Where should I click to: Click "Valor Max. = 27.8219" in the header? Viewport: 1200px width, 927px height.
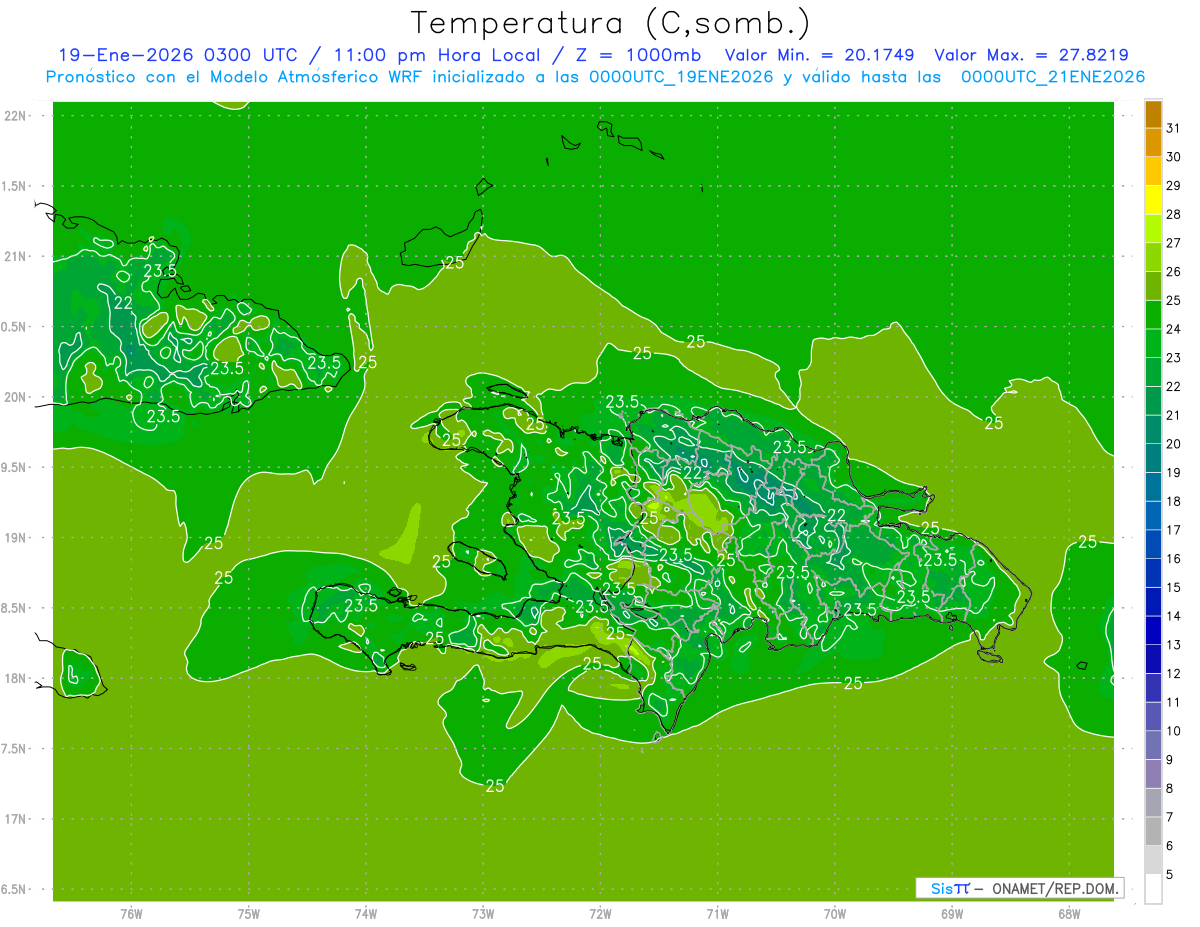pyautogui.click(x=1032, y=56)
